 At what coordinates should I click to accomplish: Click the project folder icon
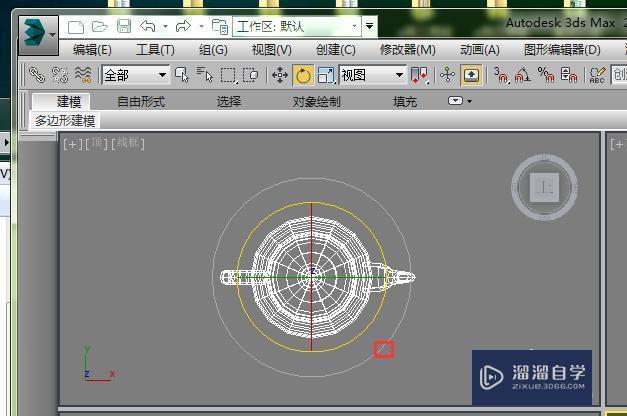click(220, 27)
